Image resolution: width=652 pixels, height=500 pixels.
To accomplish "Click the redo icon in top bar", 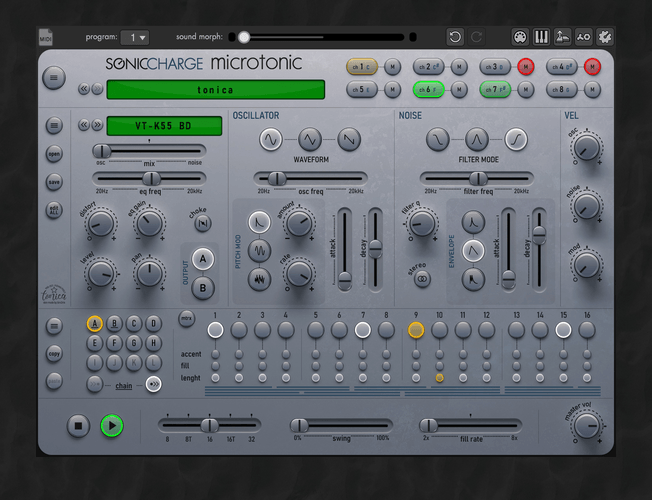I will click(476, 37).
